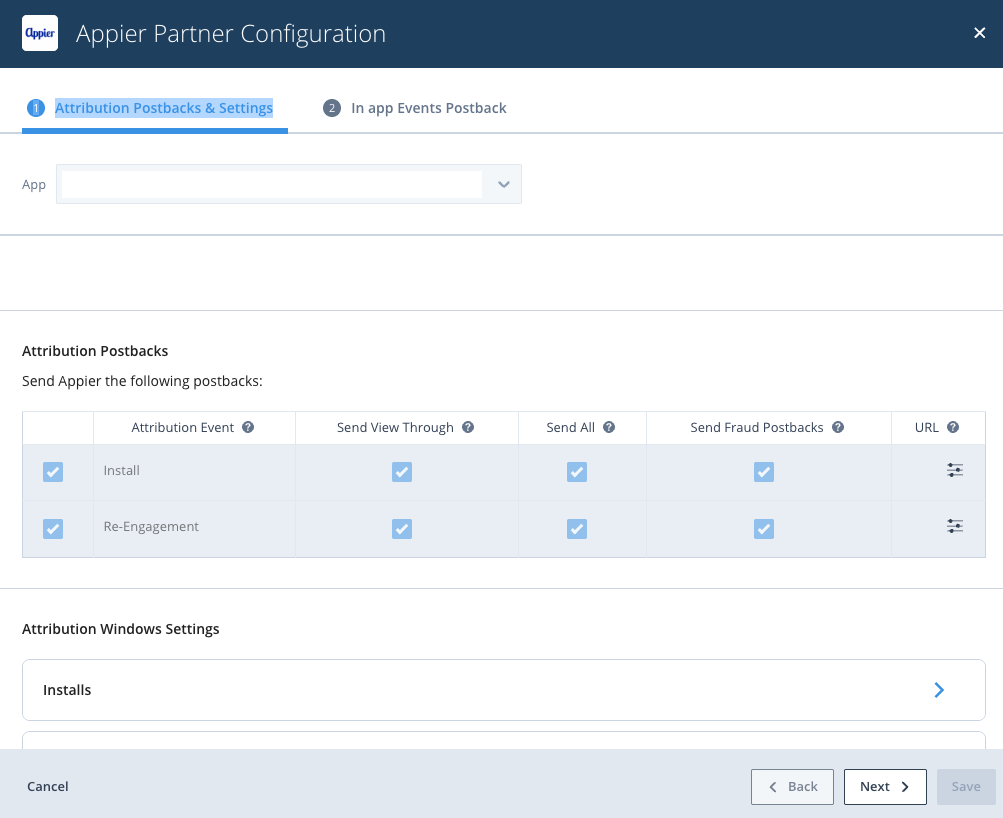Click the Send Fraud Postbacks column header
The width and height of the screenshot is (1003, 818).
coord(757,427)
